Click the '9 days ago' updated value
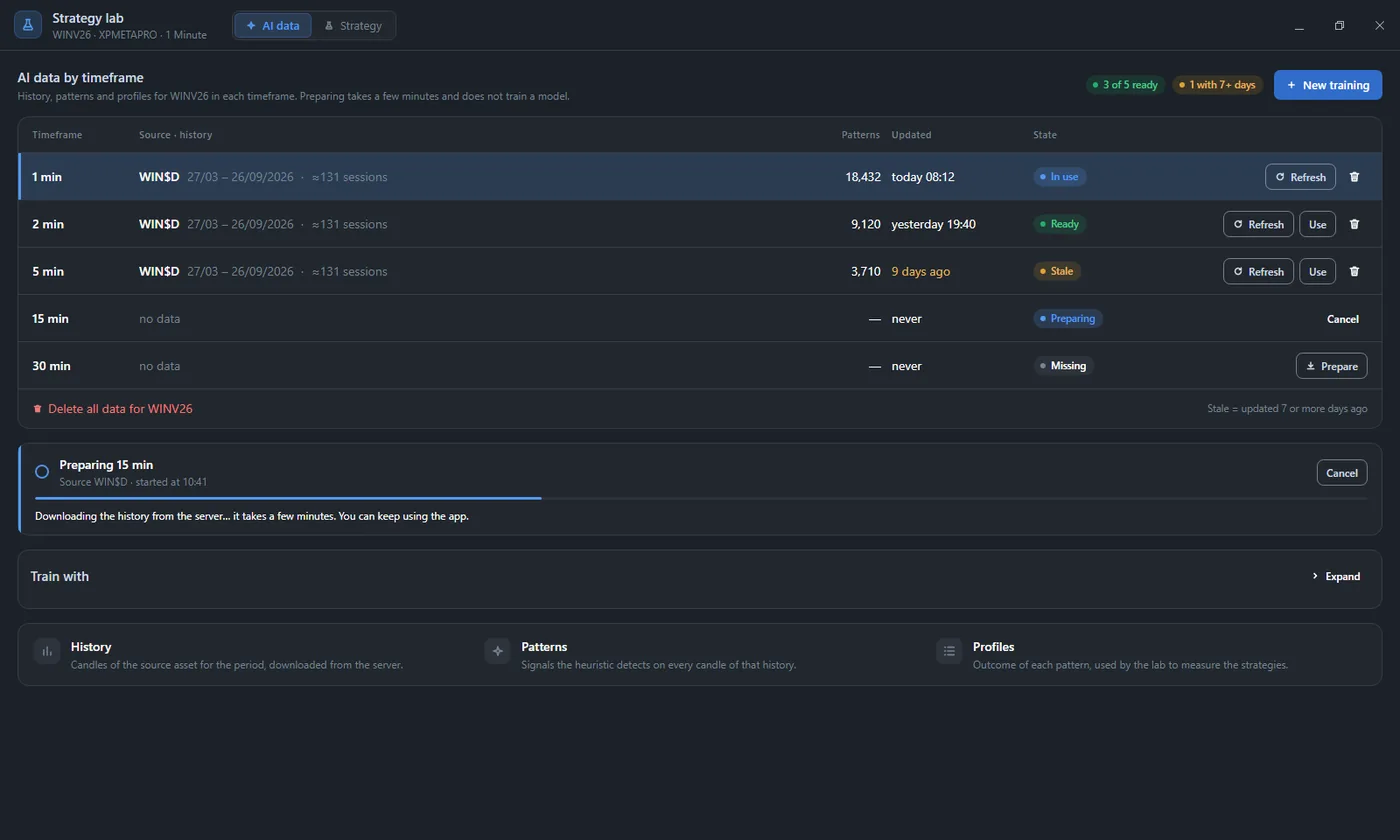Viewport: 1400px width, 840px height. click(921, 271)
